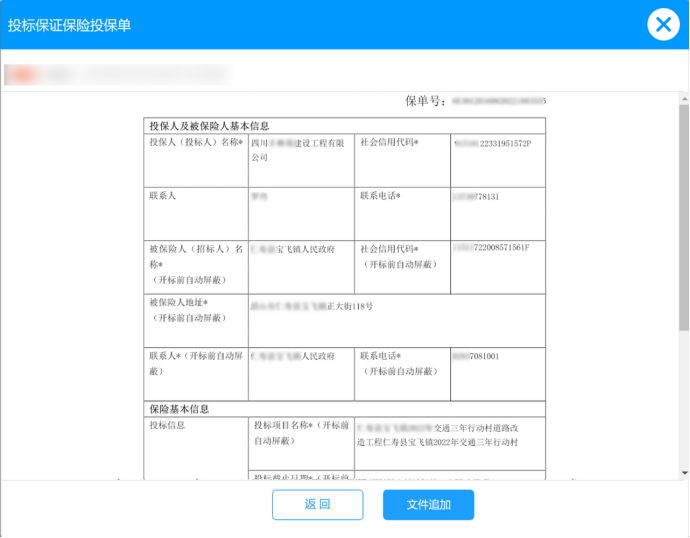Click the 保单号 label

click(x=424, y=101)
